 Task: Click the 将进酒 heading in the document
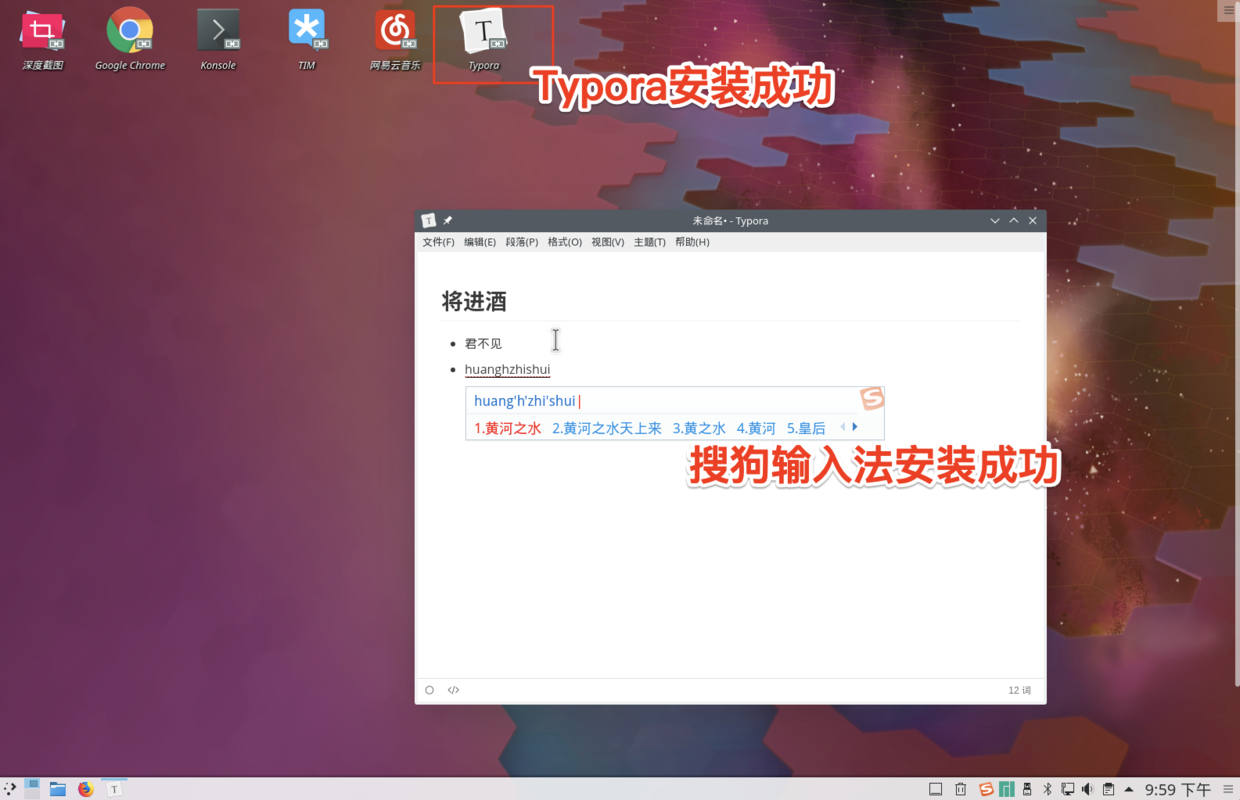pyautogui.click(x=475, y=301)
